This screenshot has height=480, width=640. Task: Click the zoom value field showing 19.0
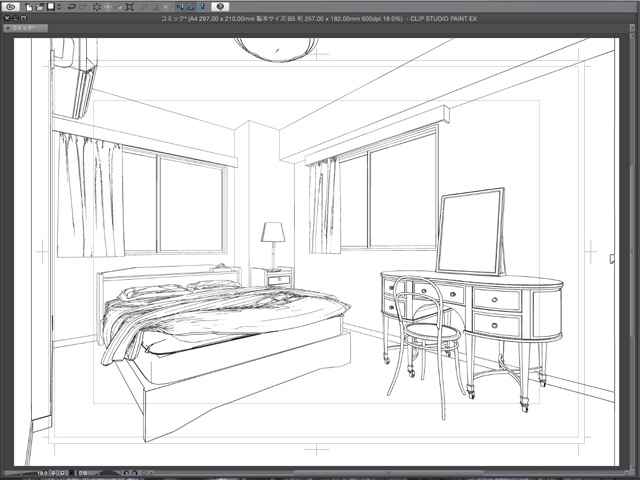[42, 473]
